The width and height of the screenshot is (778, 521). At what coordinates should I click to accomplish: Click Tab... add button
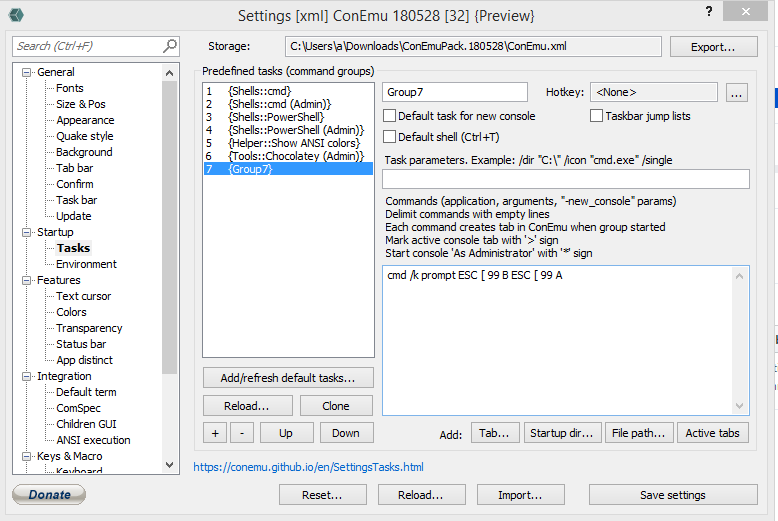[494, 433]
